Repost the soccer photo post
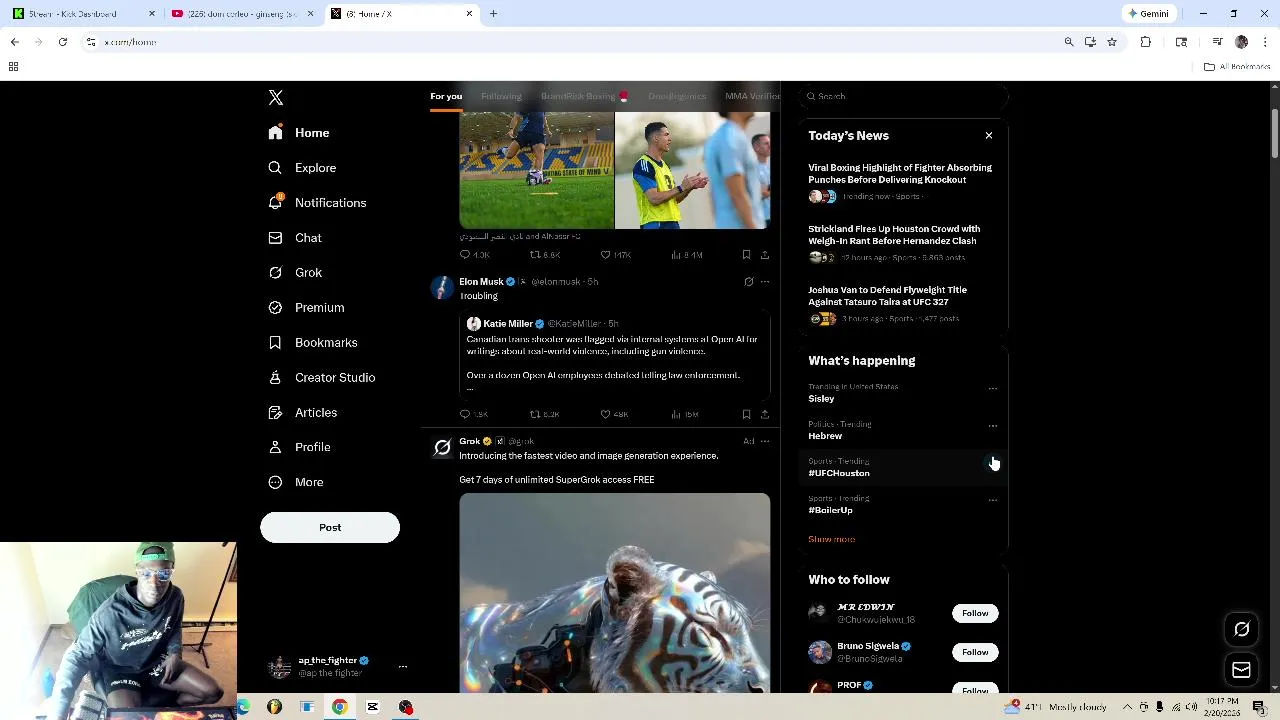The width and height of the screenshot is (1280, 720). [x=545, y=255]
